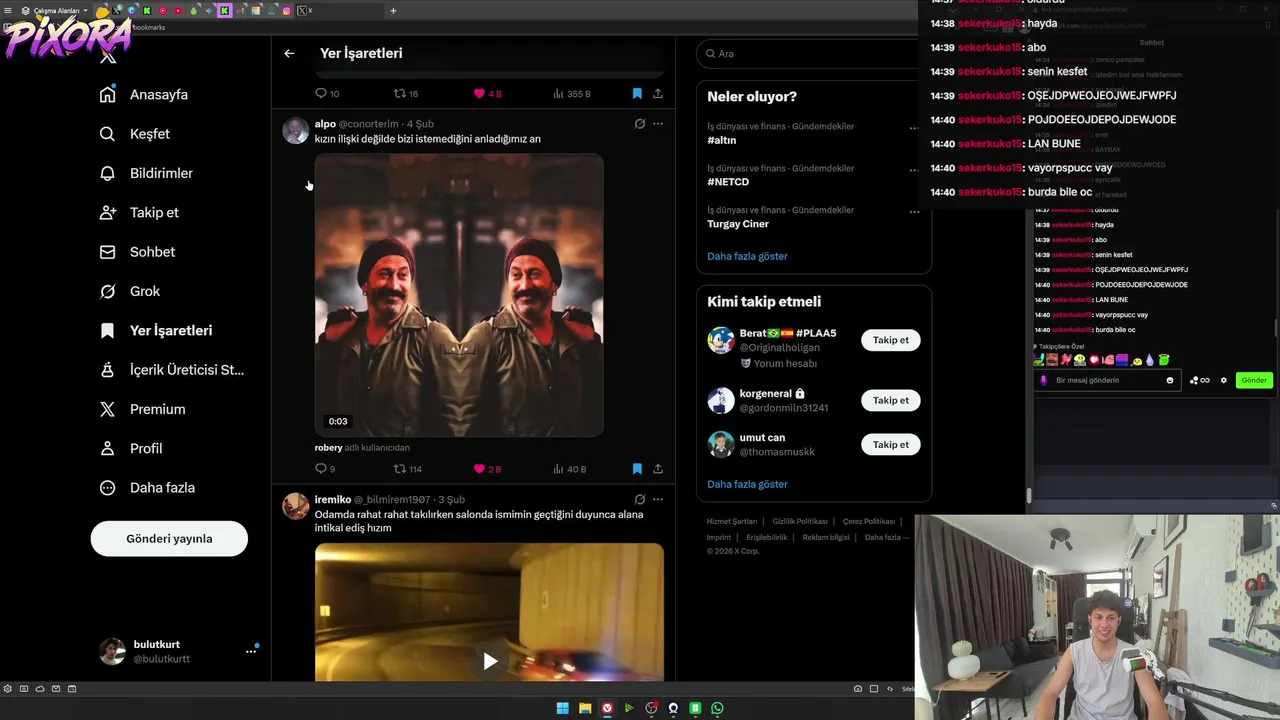The image size is (1280, 720).
Task: Open the more options dots on iremiko's post
Action: [658, 499]
